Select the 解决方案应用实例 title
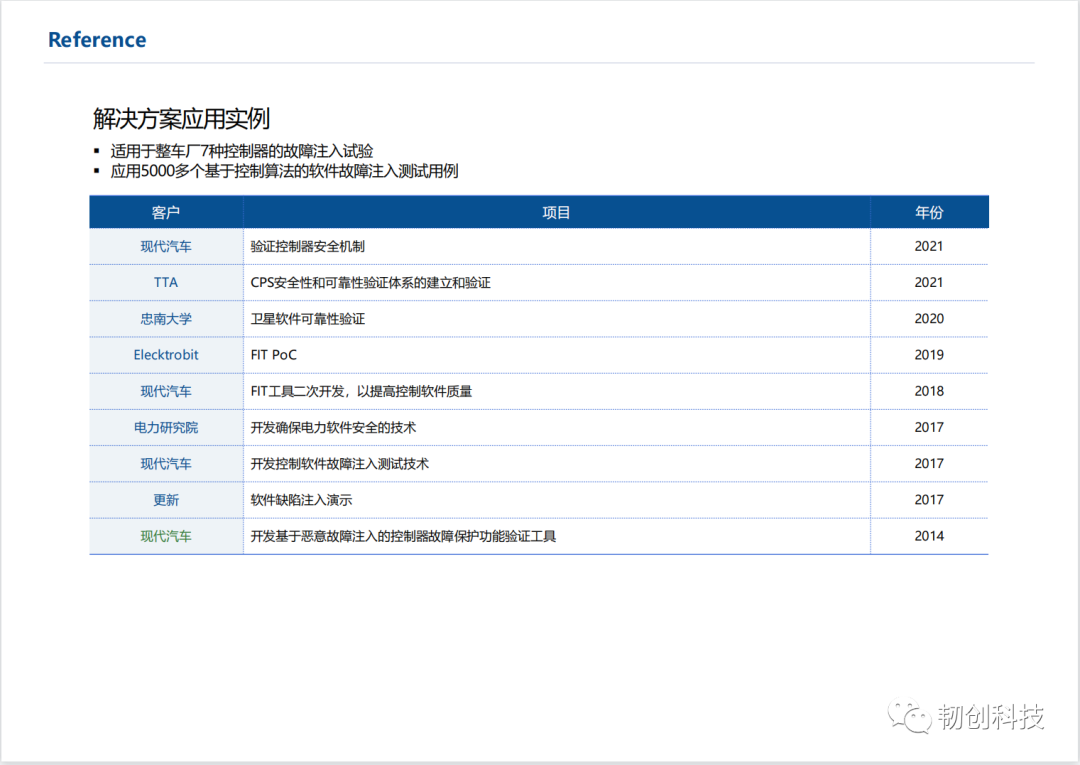Image resolution: width=1080 pixels, height=765 pixels. [x=180, y=118]
